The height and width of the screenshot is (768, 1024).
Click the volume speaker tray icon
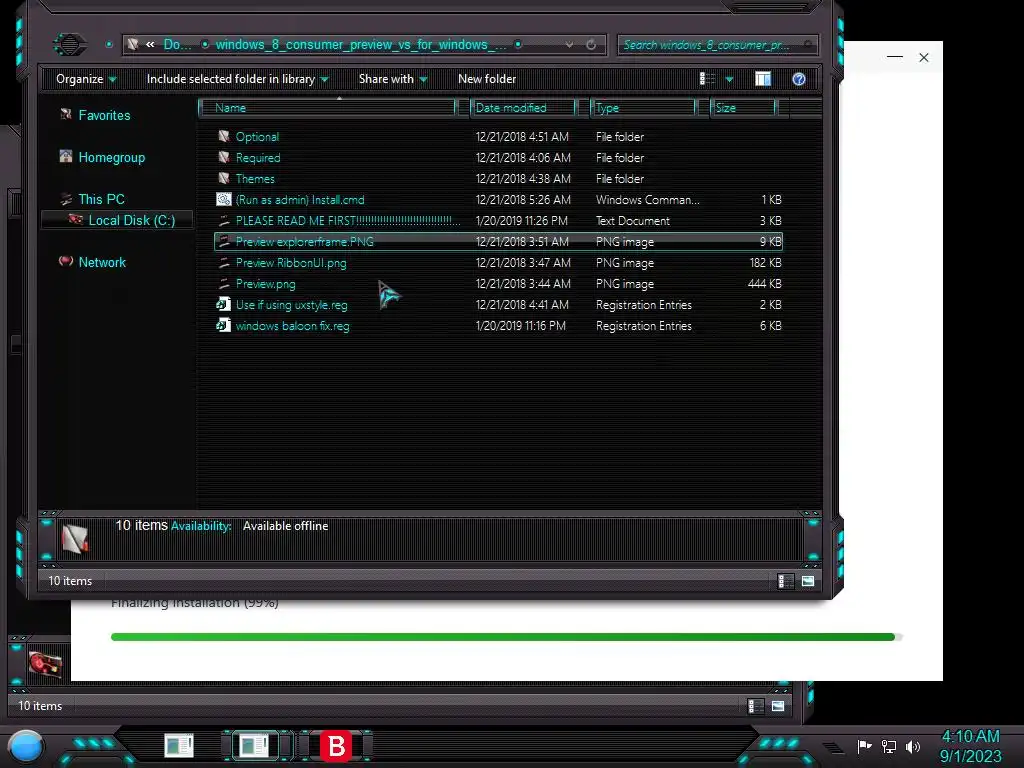tap(913, 746)
